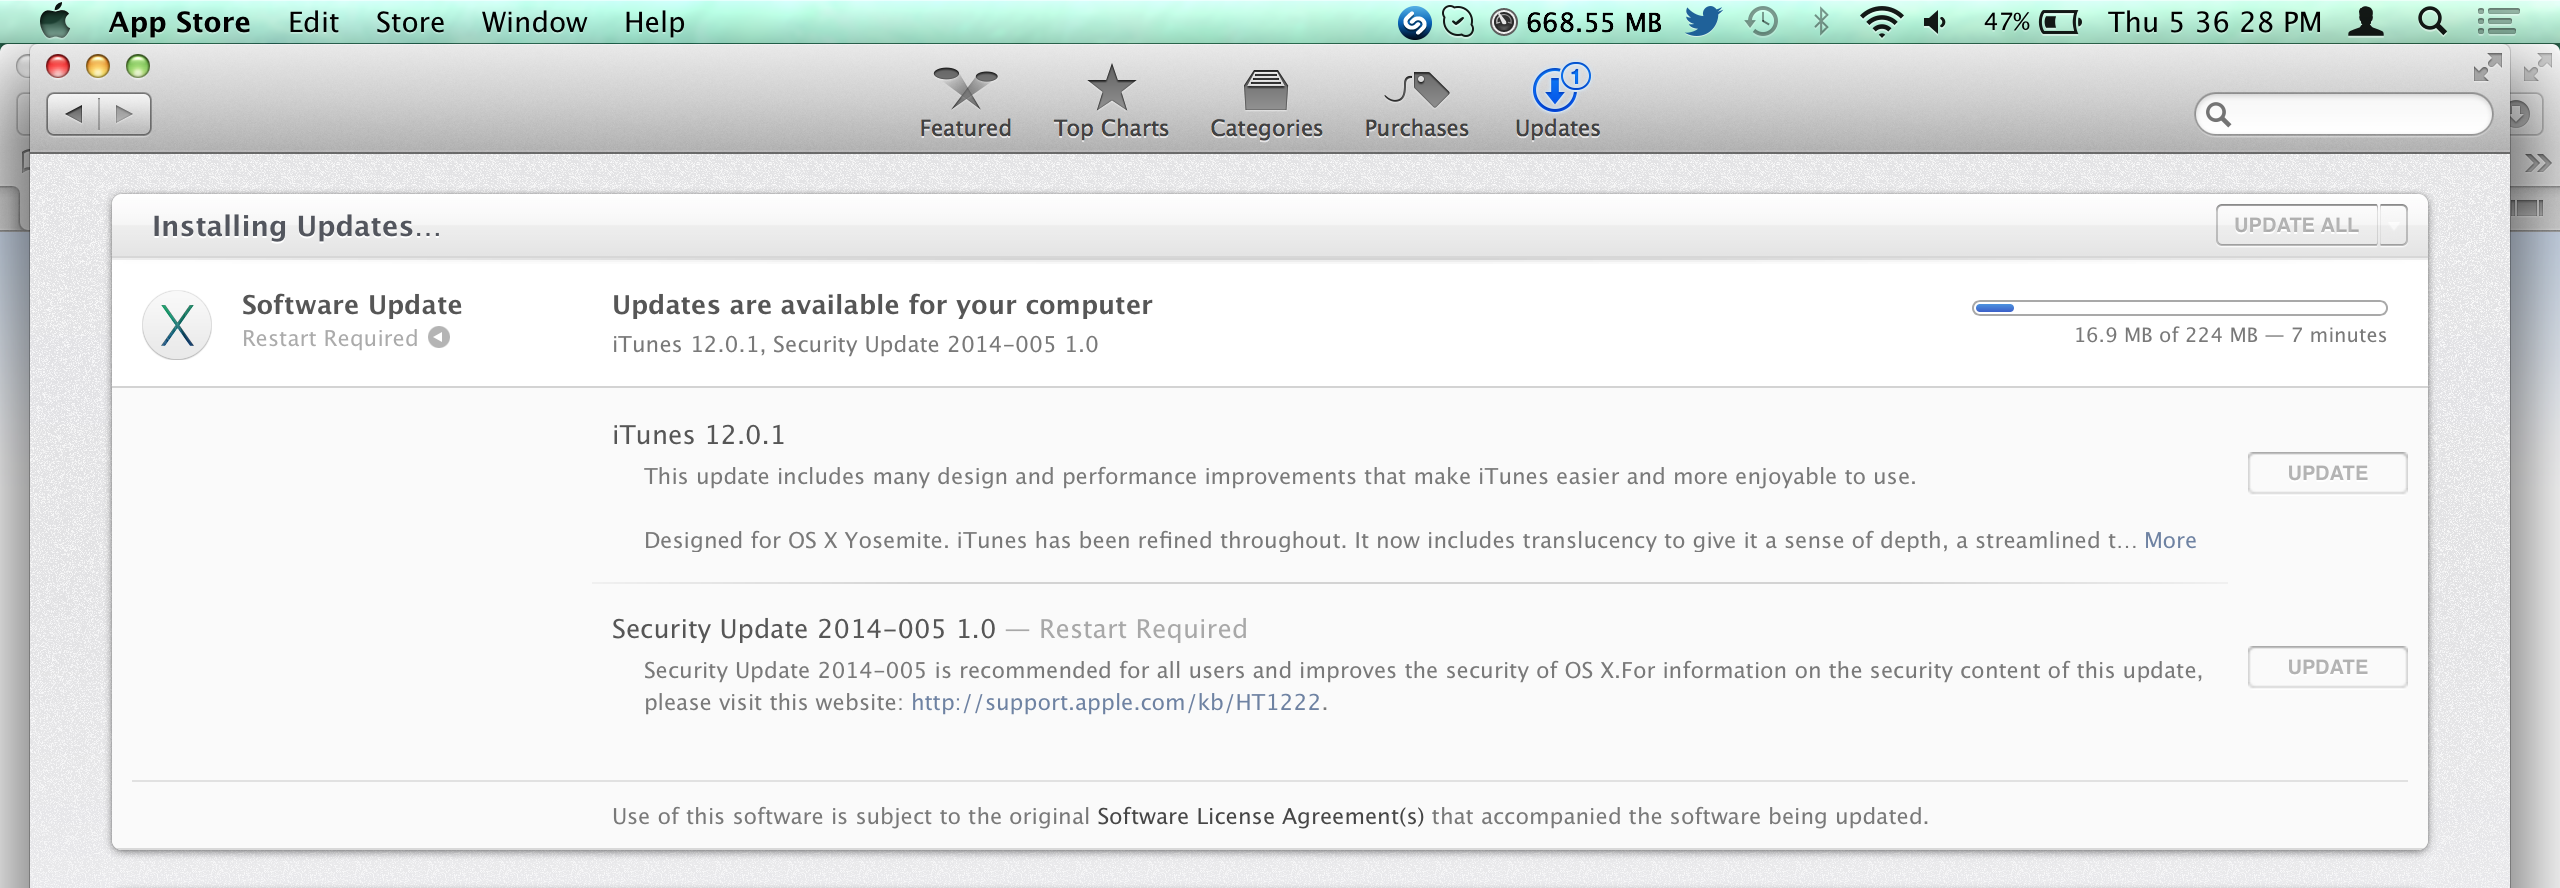Open the Edit menu
The width and height of the screenshot is (2560, 888).
[313, 22]
